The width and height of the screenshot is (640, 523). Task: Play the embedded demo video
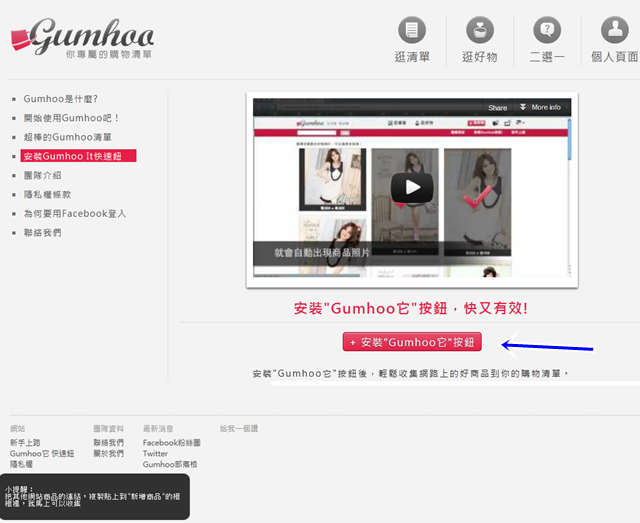tap(412, 188)
